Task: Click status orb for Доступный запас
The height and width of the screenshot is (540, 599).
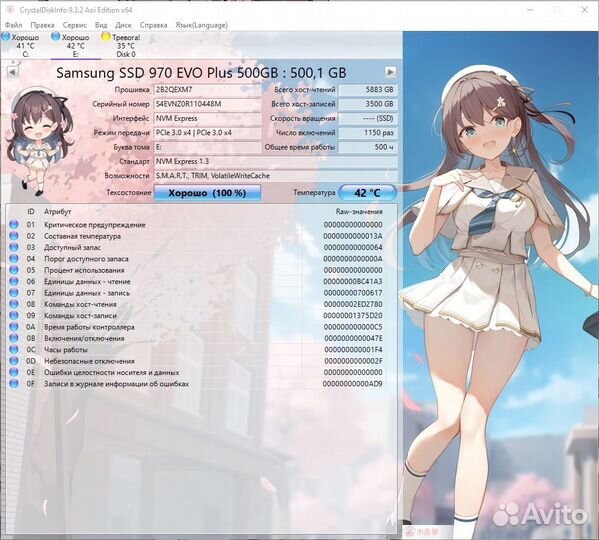Action: [x=14, y=247]
